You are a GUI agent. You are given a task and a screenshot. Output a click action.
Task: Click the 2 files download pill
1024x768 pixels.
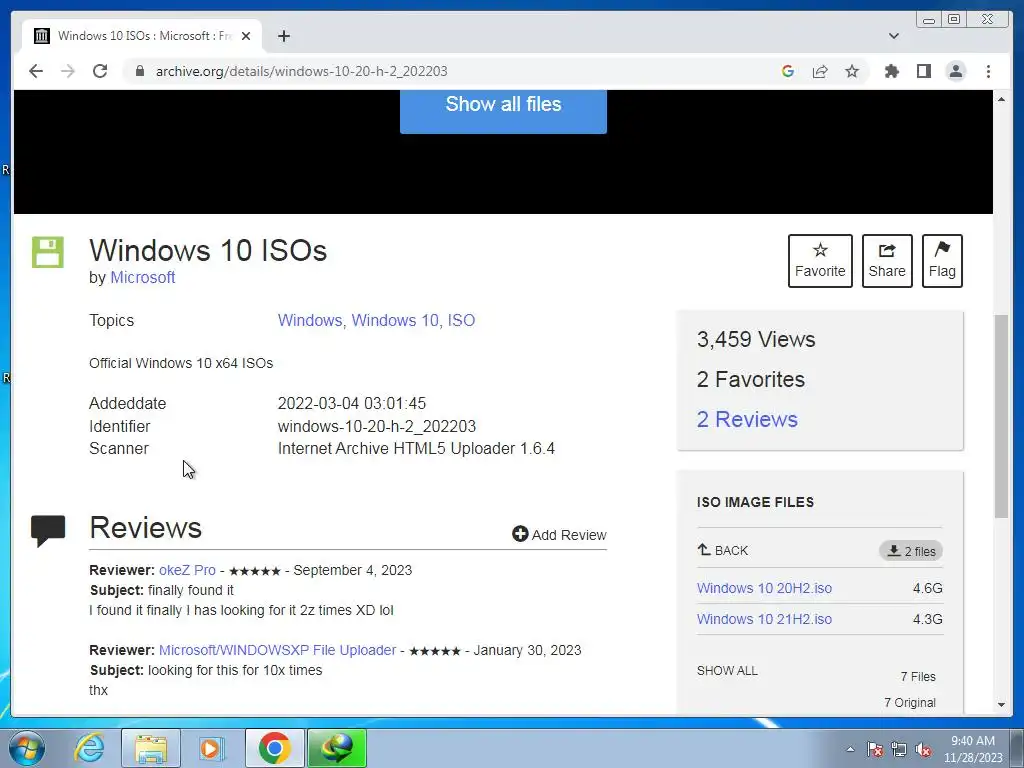coord(910,551)
